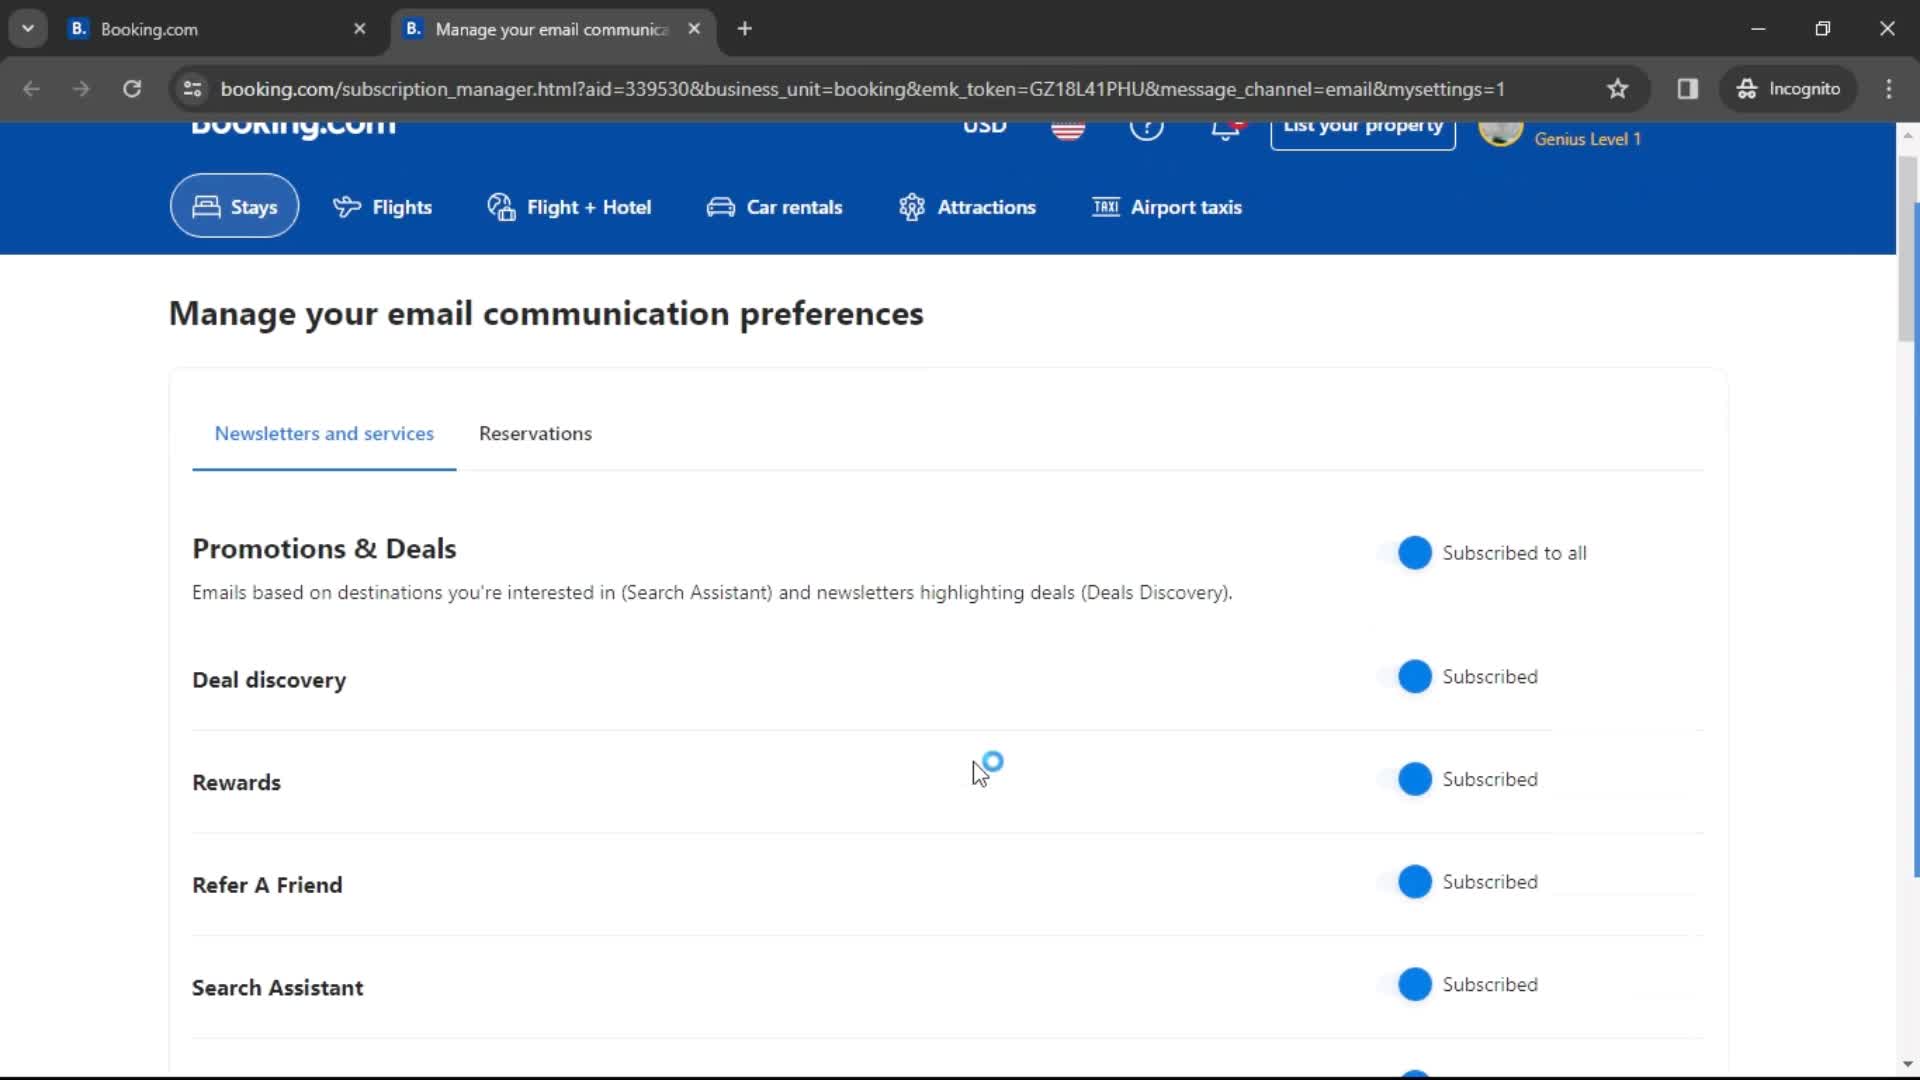Click the Rewards label
Image resolution: width=1920 pixels, height=1080 pixels.
236,783
